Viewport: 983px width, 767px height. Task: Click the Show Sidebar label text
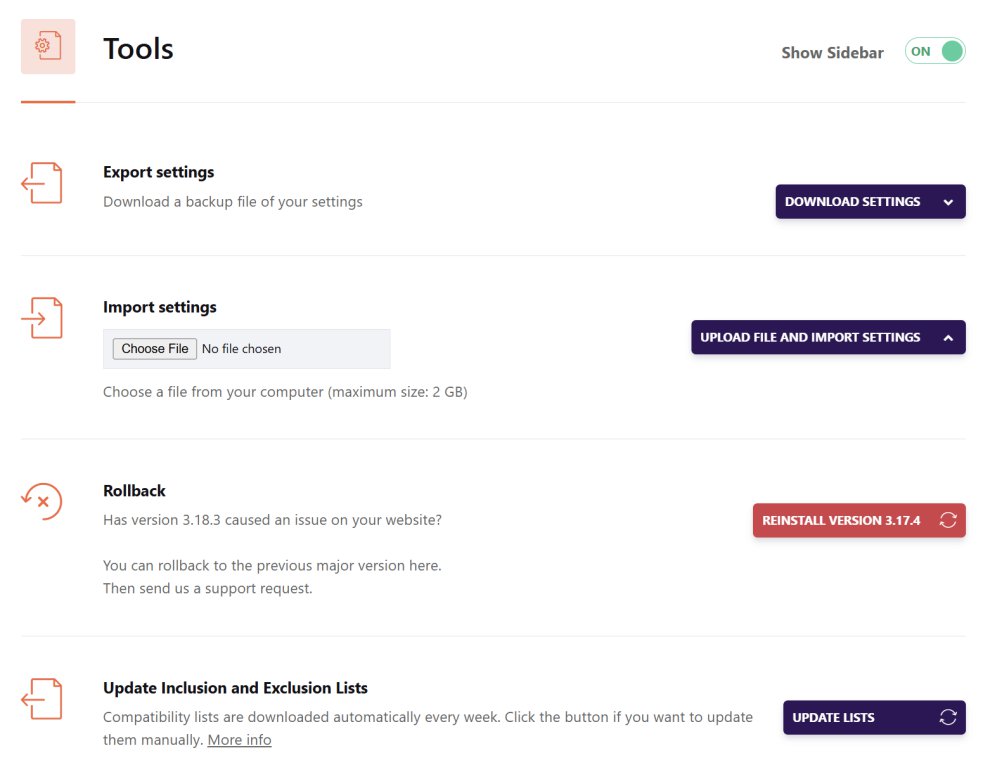click(x=832, y=53)
